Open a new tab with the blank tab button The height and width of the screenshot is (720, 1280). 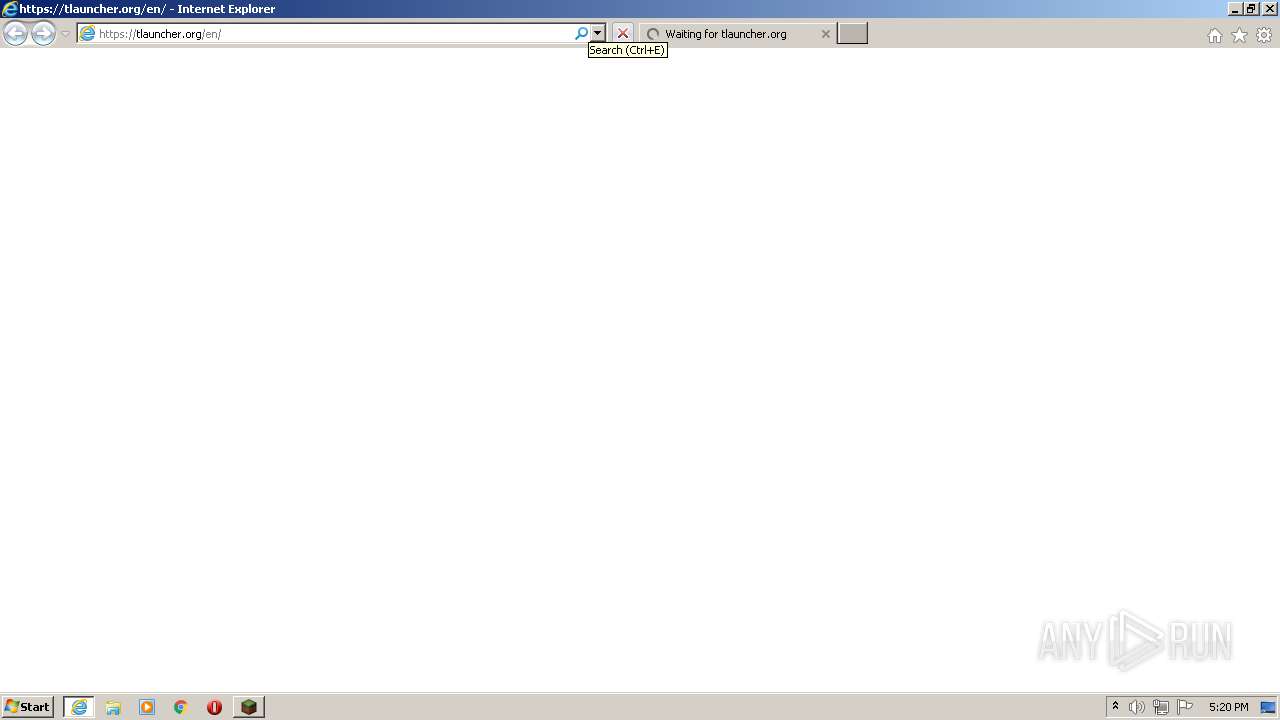pos(852,34)
